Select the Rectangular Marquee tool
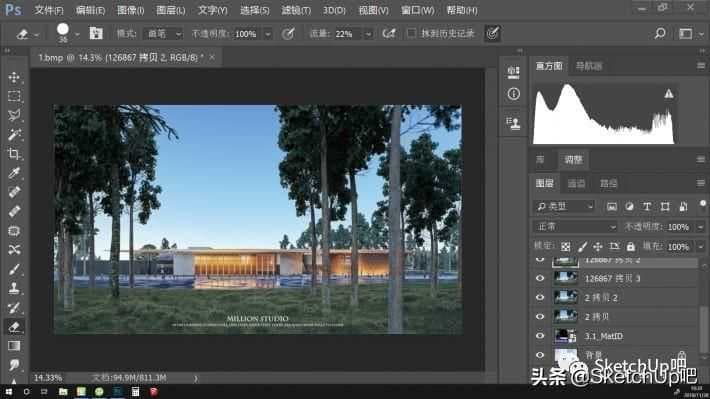 coord(14,96)
